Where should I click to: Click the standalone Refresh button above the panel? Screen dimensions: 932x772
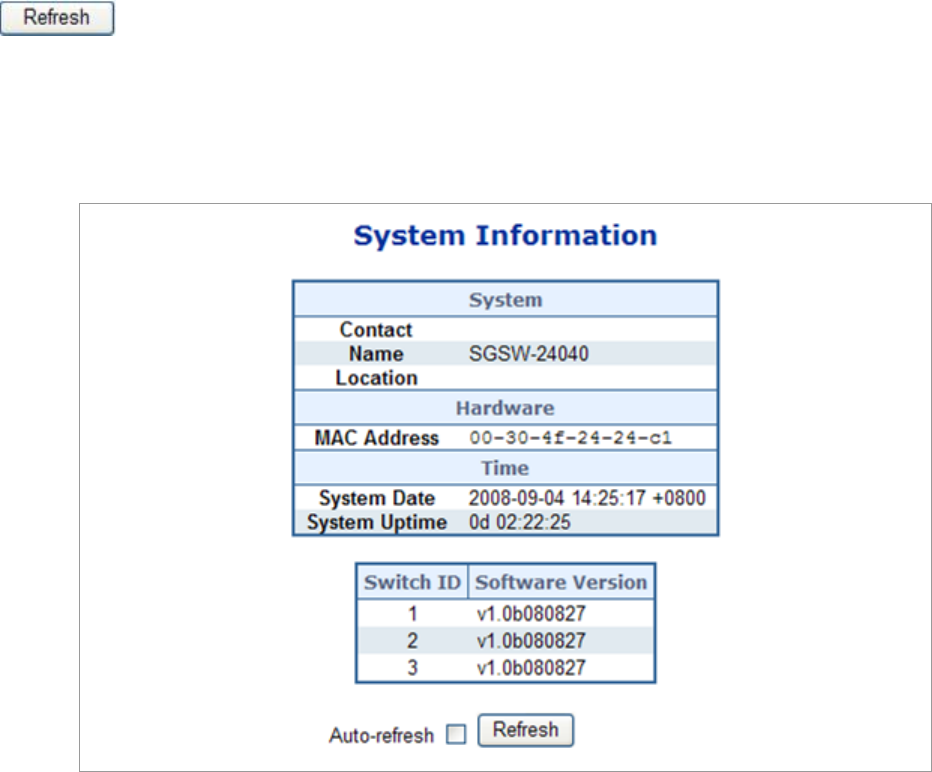pyautogui.click(x=56, y=18)
